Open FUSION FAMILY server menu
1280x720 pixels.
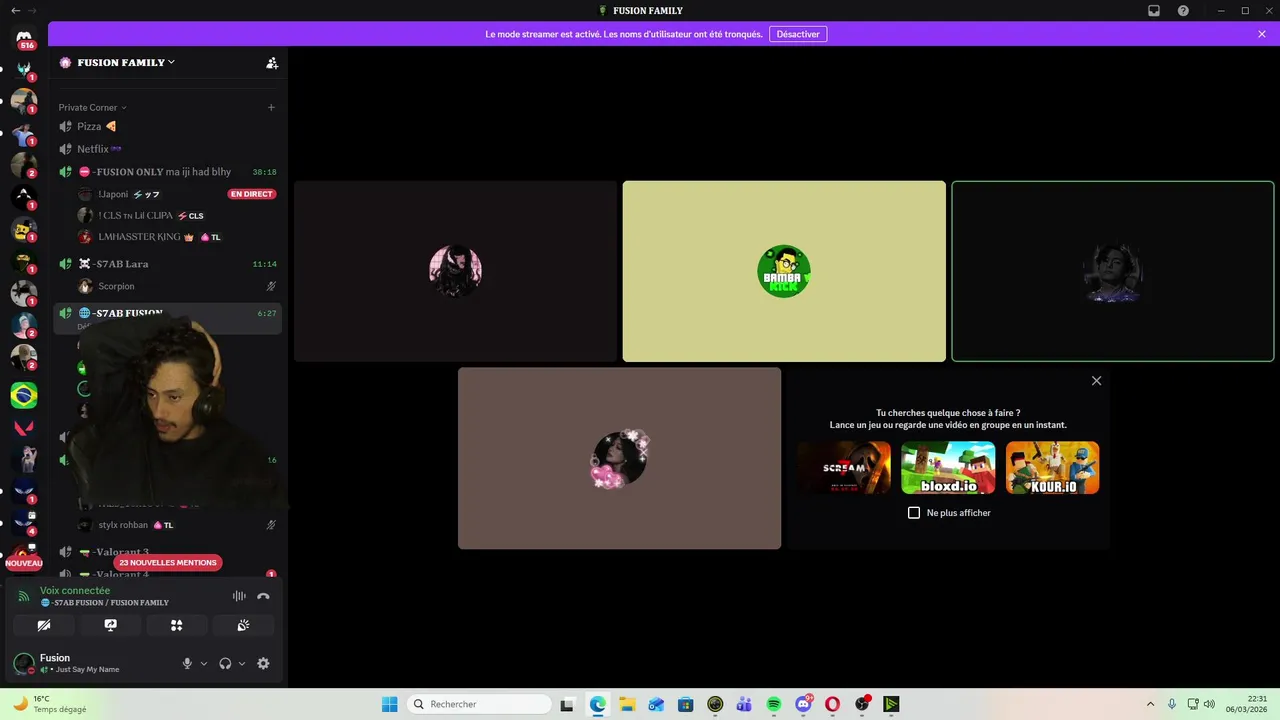126,62
